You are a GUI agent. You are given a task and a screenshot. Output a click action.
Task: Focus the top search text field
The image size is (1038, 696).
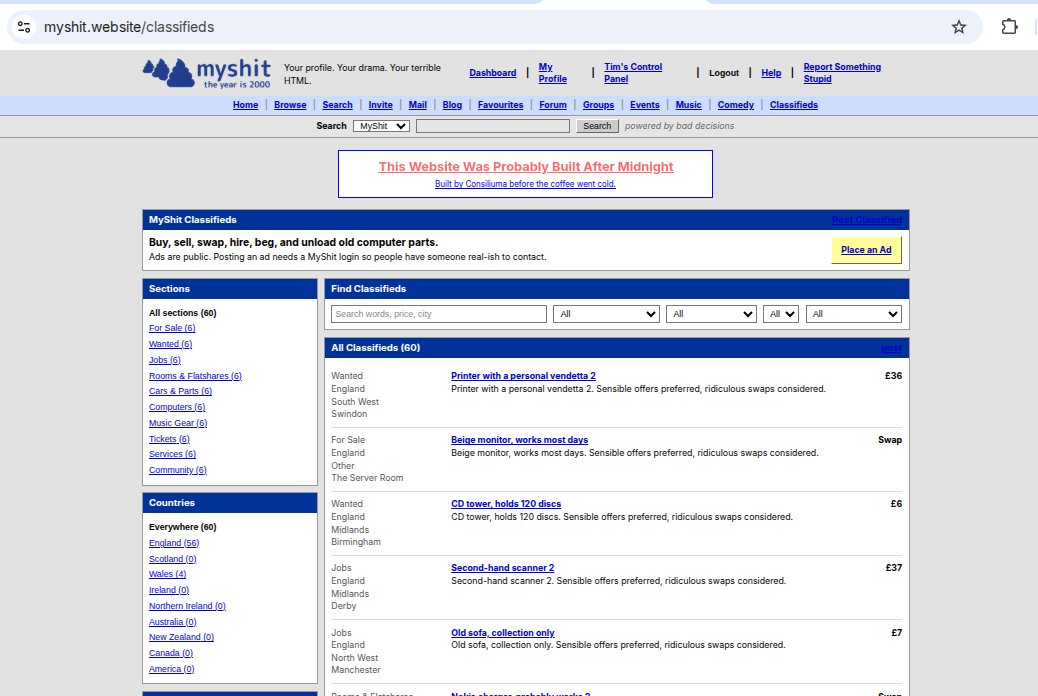pyautogui.click(x=493, y=126)
